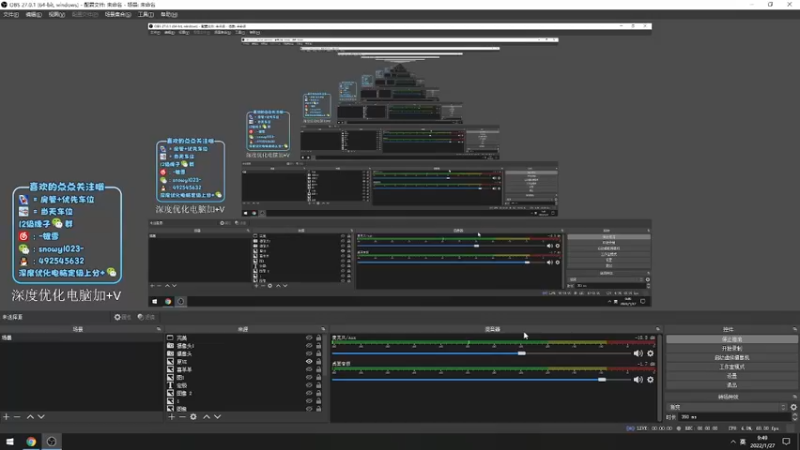Open the 编辑 Edit menu
800x450 pixels.
pyautogui.click(x=34, y=15)
